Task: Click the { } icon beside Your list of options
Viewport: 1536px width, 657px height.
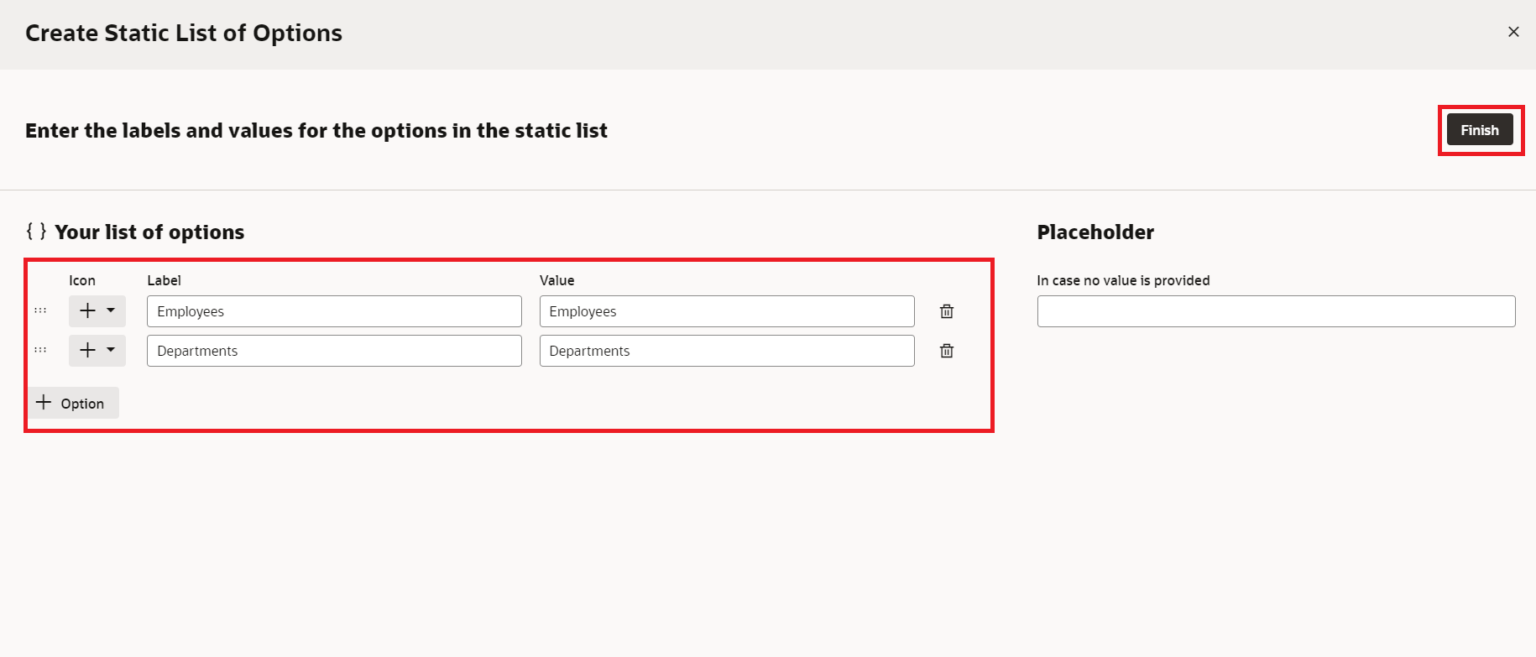Action: click(x=36, y=231)
